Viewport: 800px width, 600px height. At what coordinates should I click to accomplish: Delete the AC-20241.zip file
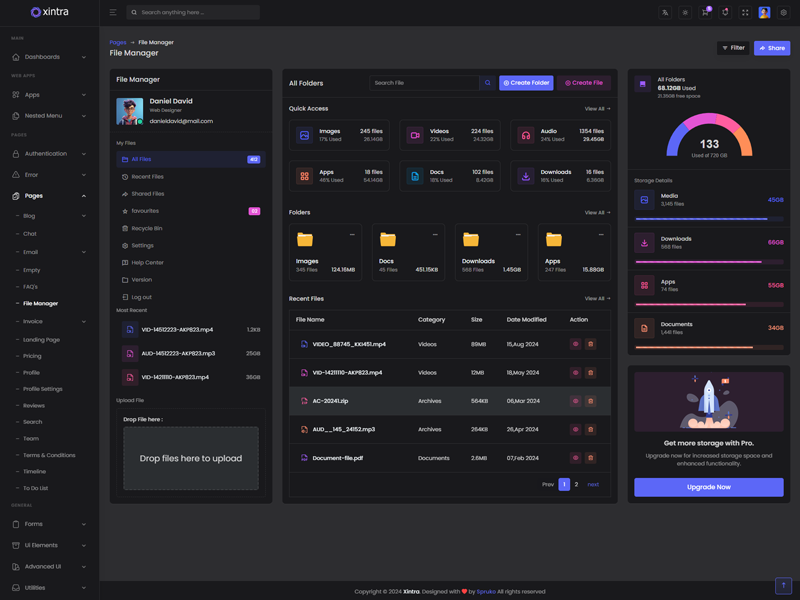coord(590,401)
